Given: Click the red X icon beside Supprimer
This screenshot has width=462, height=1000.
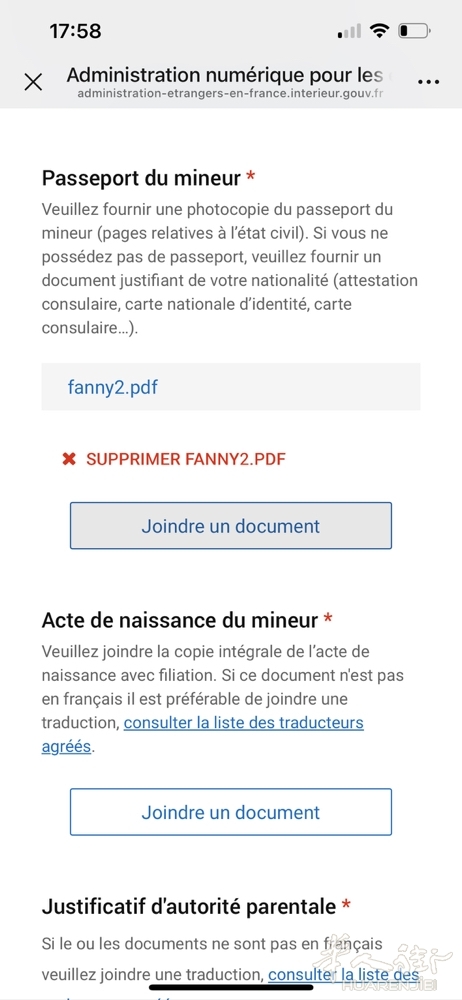Looking at the screenshot, I should 69,459.
